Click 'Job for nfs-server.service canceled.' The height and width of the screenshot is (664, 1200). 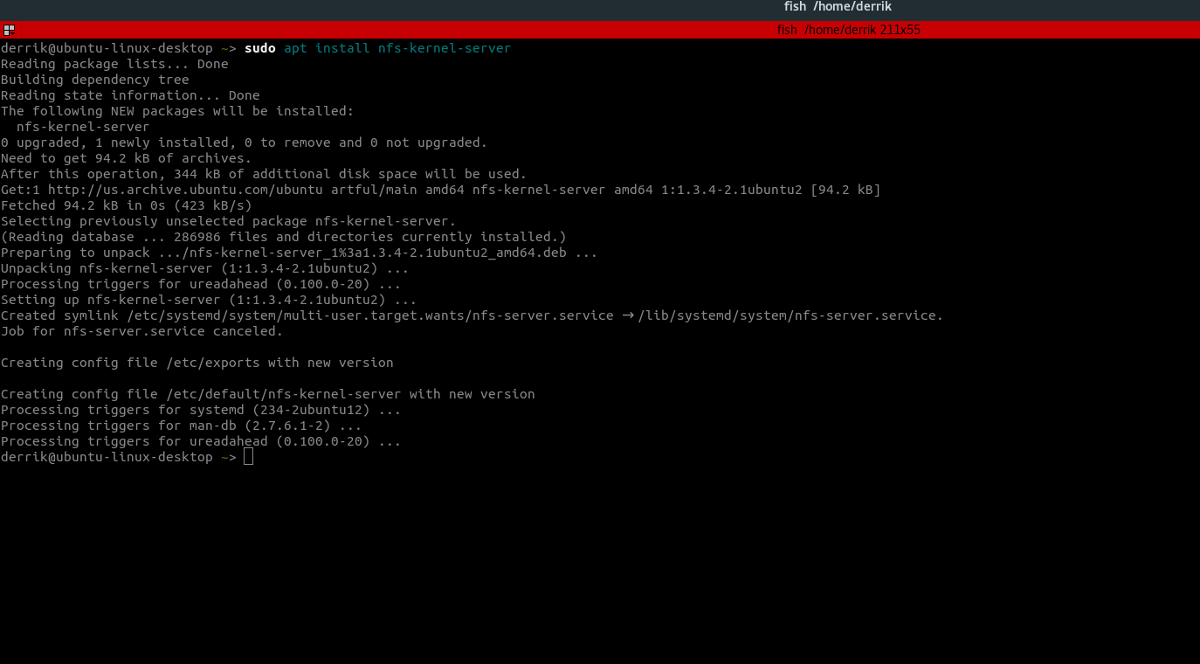(x=143, y=331)
